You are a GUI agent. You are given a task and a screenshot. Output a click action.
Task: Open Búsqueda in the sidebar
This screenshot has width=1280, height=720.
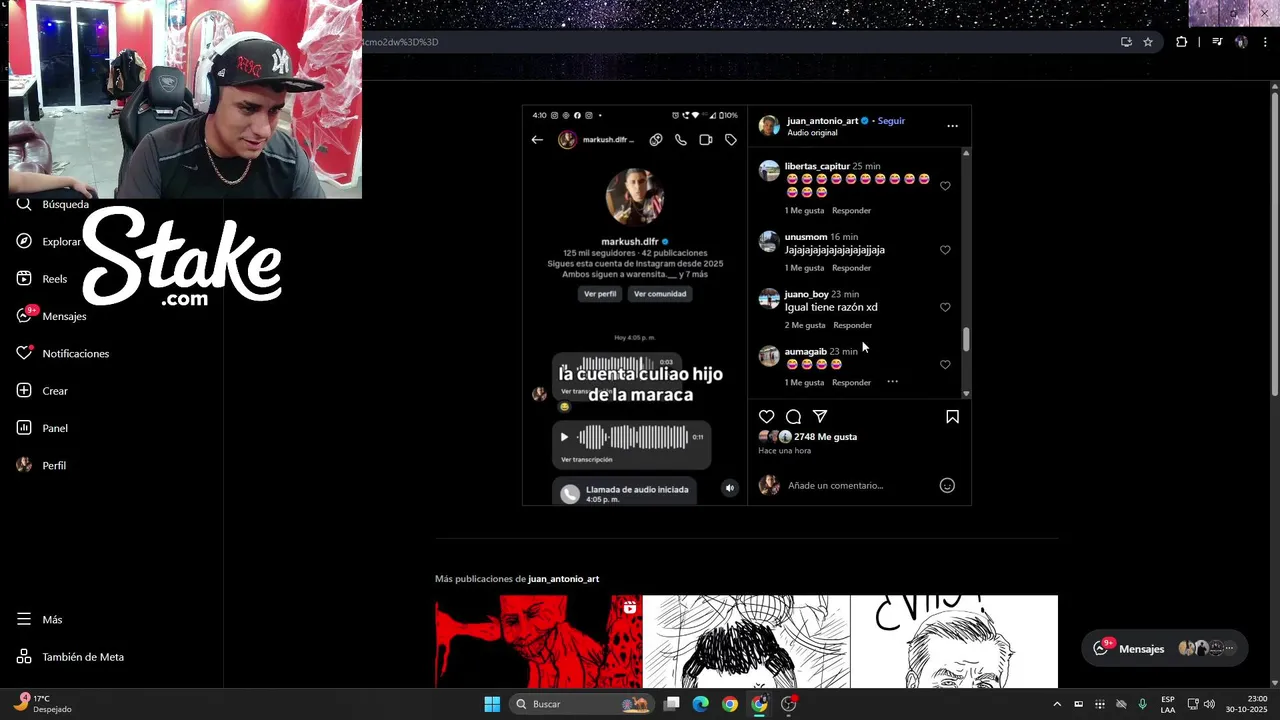(52, 204)
